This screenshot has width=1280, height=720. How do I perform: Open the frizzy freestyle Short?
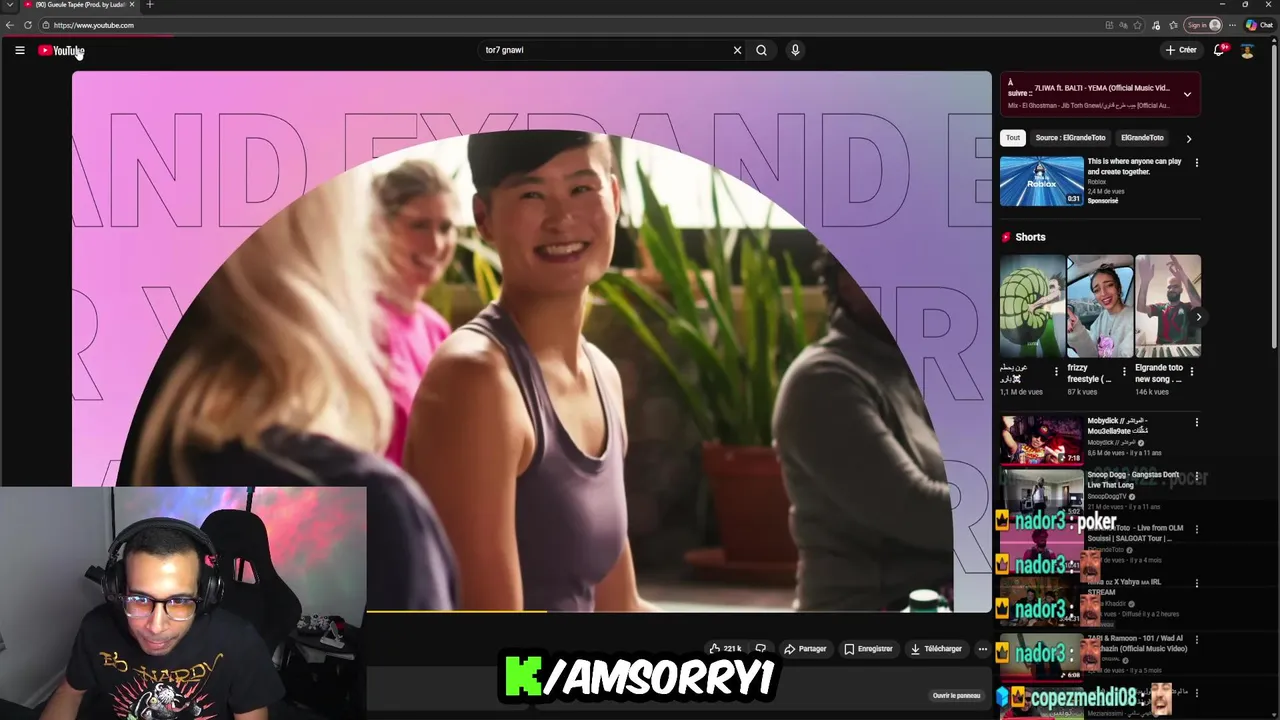click(x=1100, y=306)
